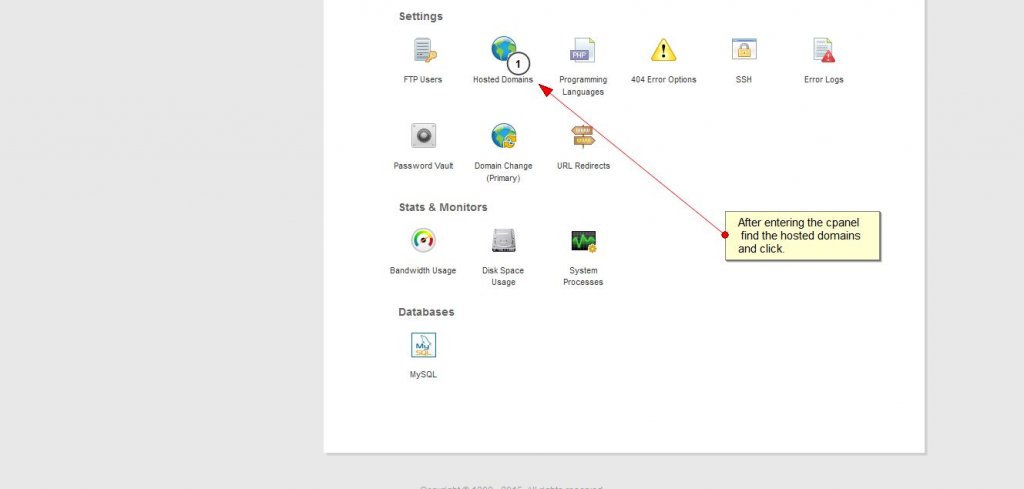
Task: Click the Databases section heading
Action: [x=426, y=312]
